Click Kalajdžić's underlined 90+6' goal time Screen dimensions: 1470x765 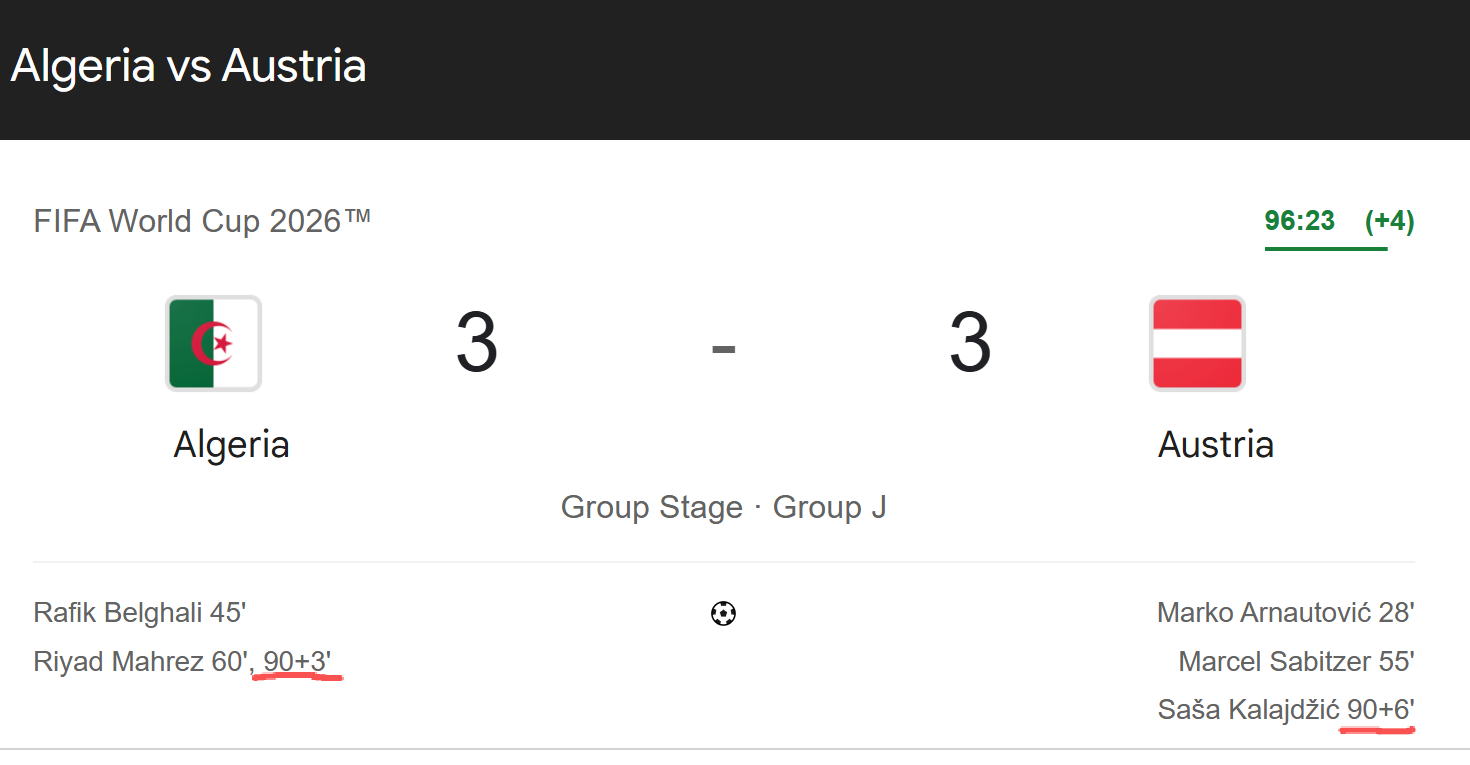point(1381,710)
